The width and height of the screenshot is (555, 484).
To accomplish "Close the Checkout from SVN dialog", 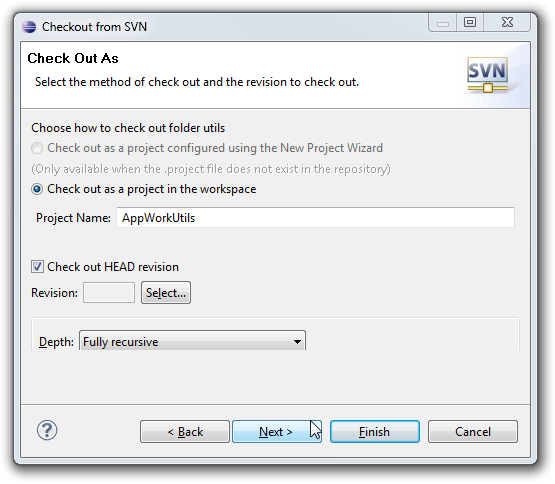I will click(x=507, y=23).
